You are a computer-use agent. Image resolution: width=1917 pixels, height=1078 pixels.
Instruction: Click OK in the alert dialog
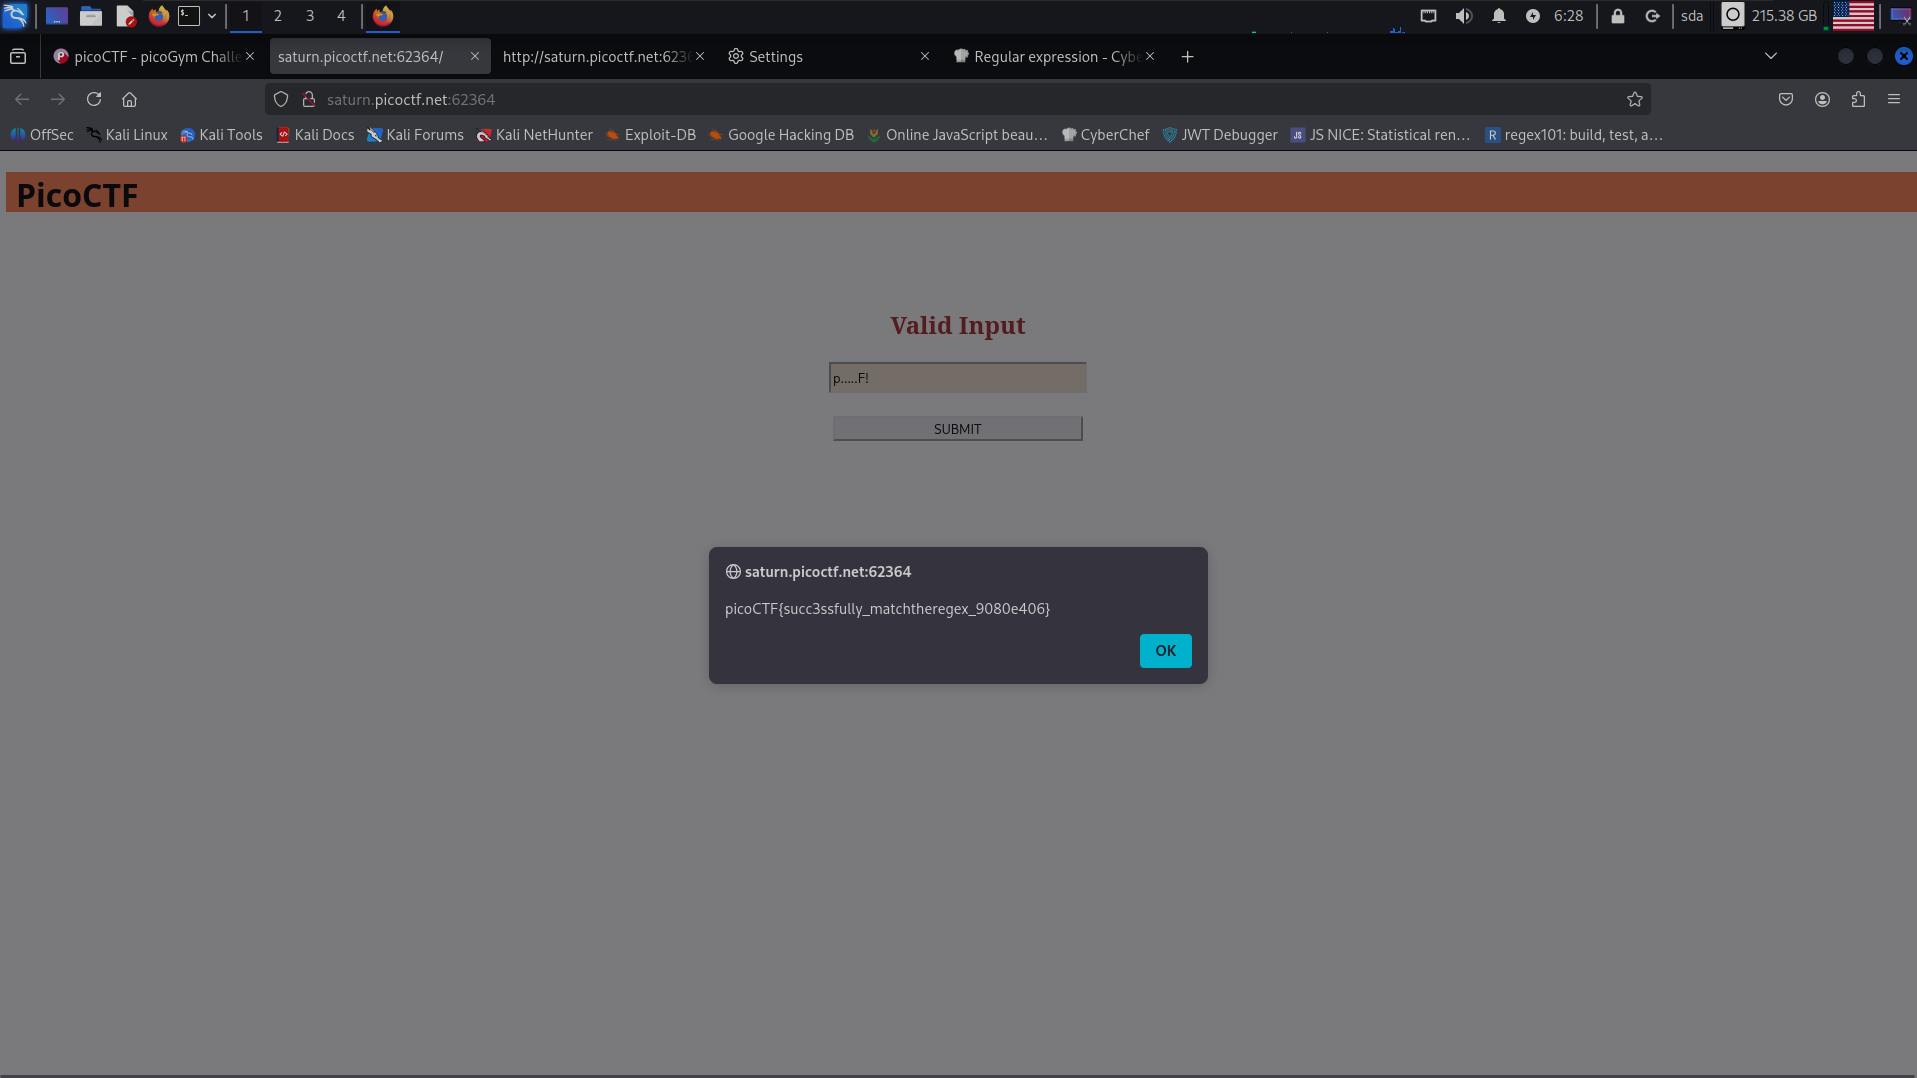coord(1165,651)
